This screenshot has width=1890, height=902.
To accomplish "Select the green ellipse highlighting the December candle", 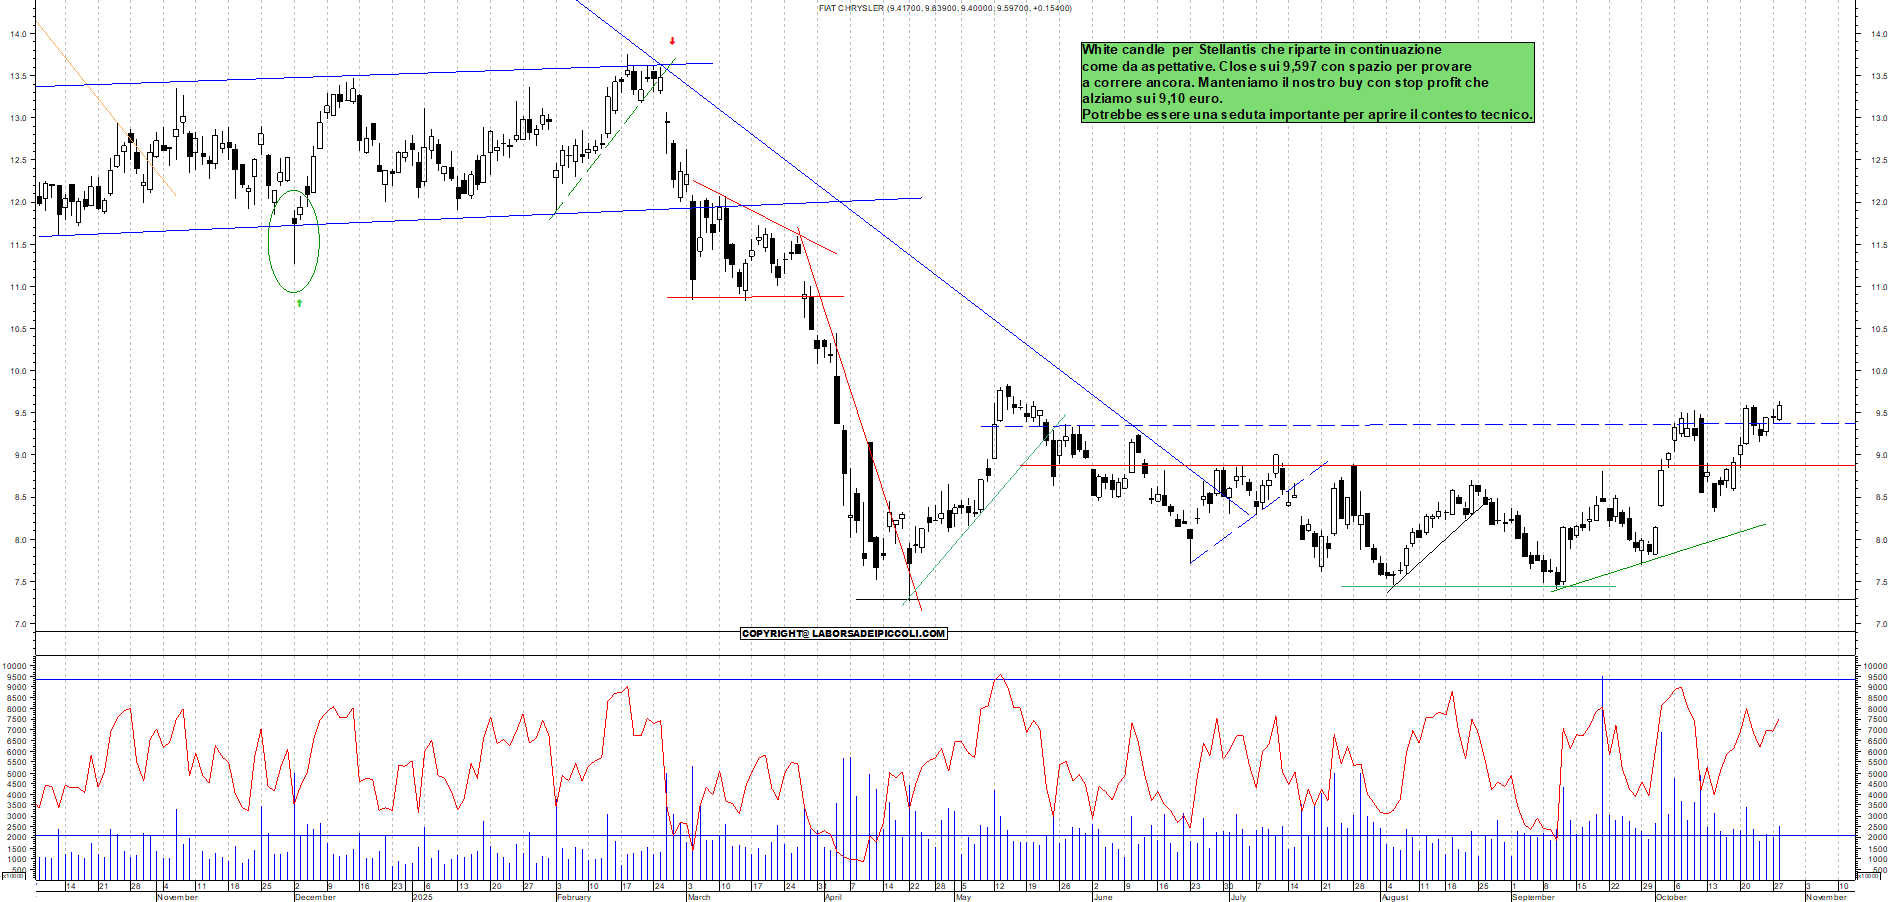I will tap(295, 240).
